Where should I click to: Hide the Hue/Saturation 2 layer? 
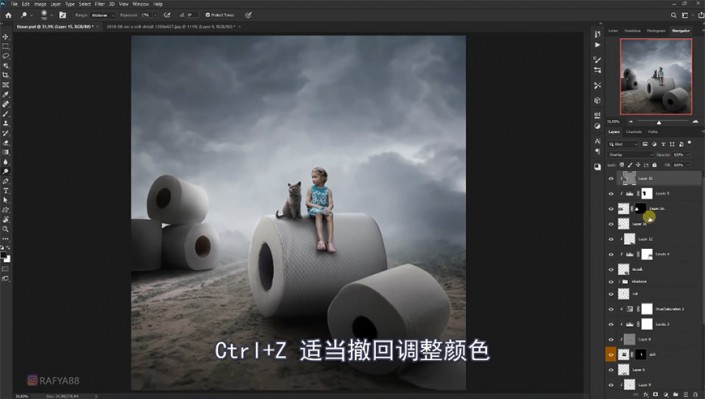pos(611,309)
